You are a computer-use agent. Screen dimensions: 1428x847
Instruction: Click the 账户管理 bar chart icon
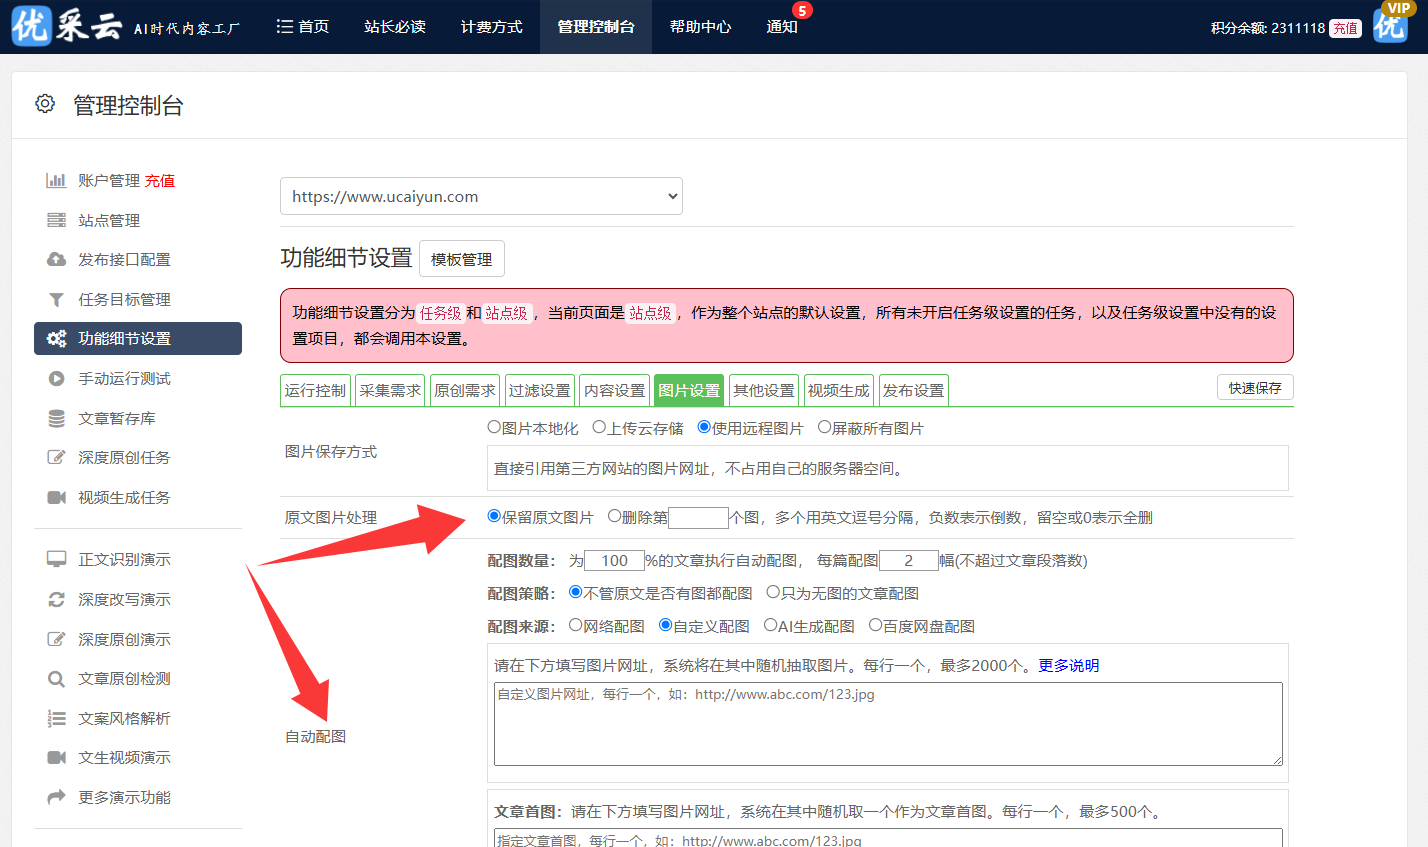click(56, 181)
